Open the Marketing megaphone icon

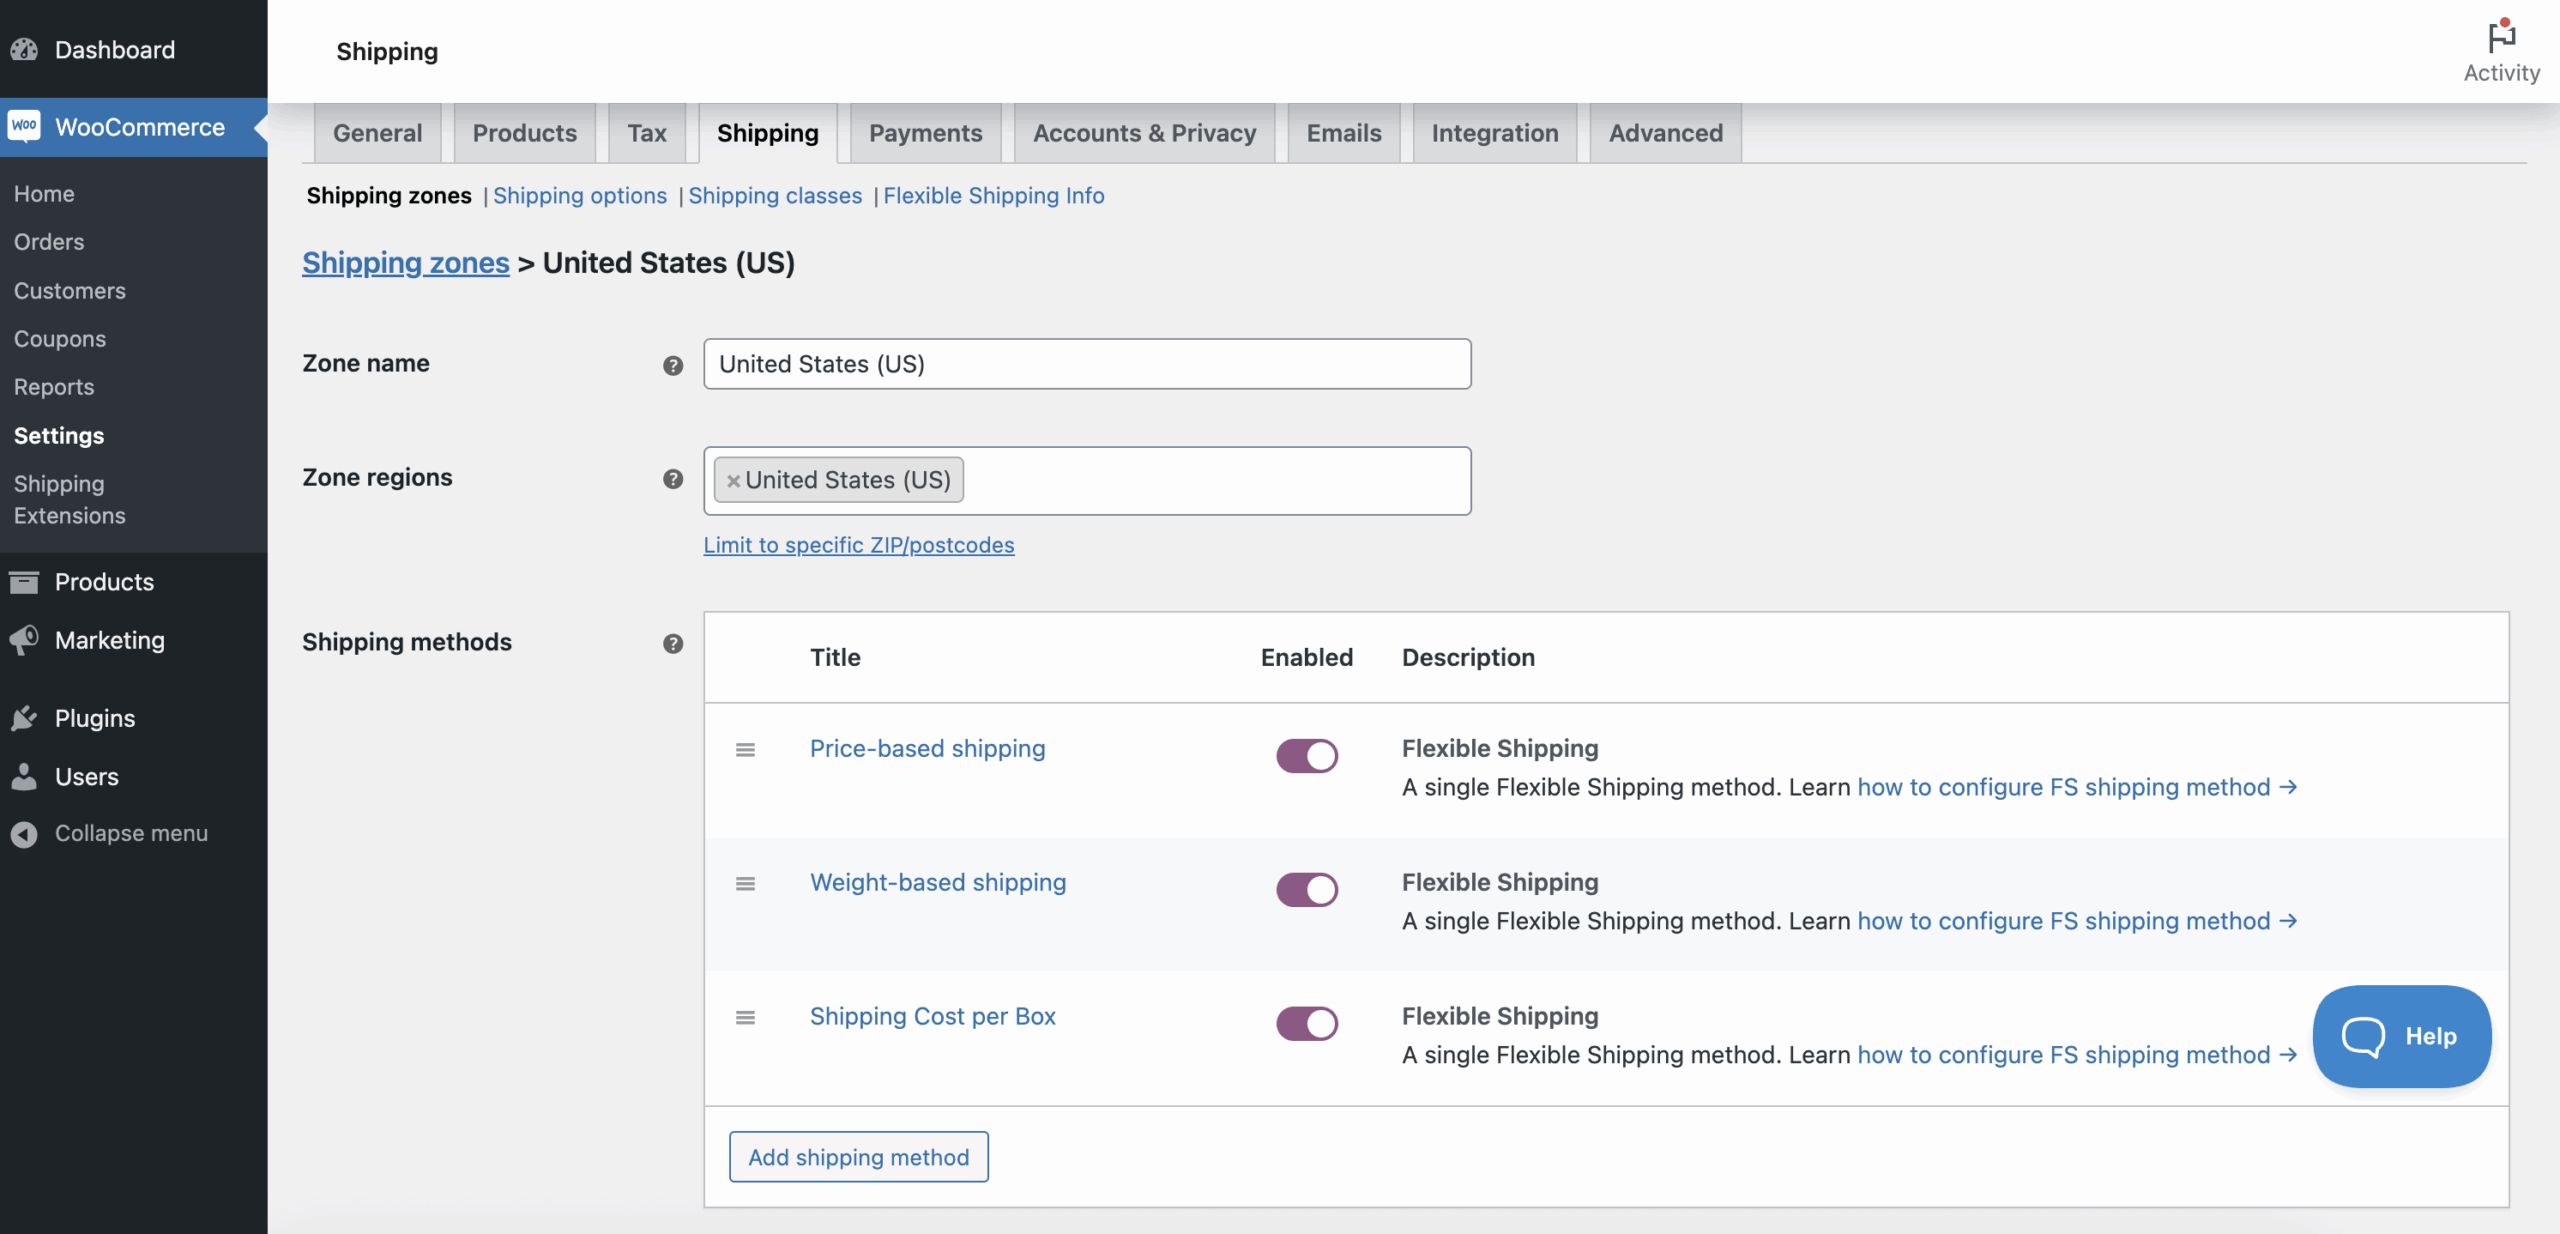coord(24,640)
